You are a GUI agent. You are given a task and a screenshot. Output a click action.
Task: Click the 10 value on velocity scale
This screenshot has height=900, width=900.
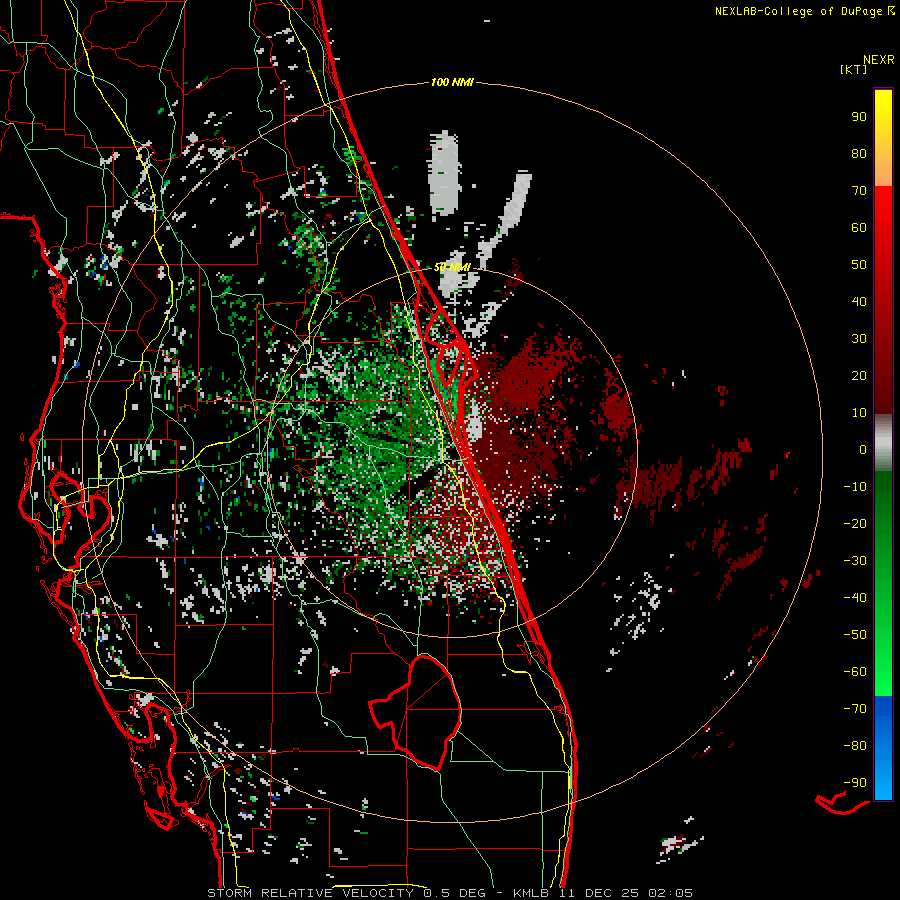click(x=859, y=413)
